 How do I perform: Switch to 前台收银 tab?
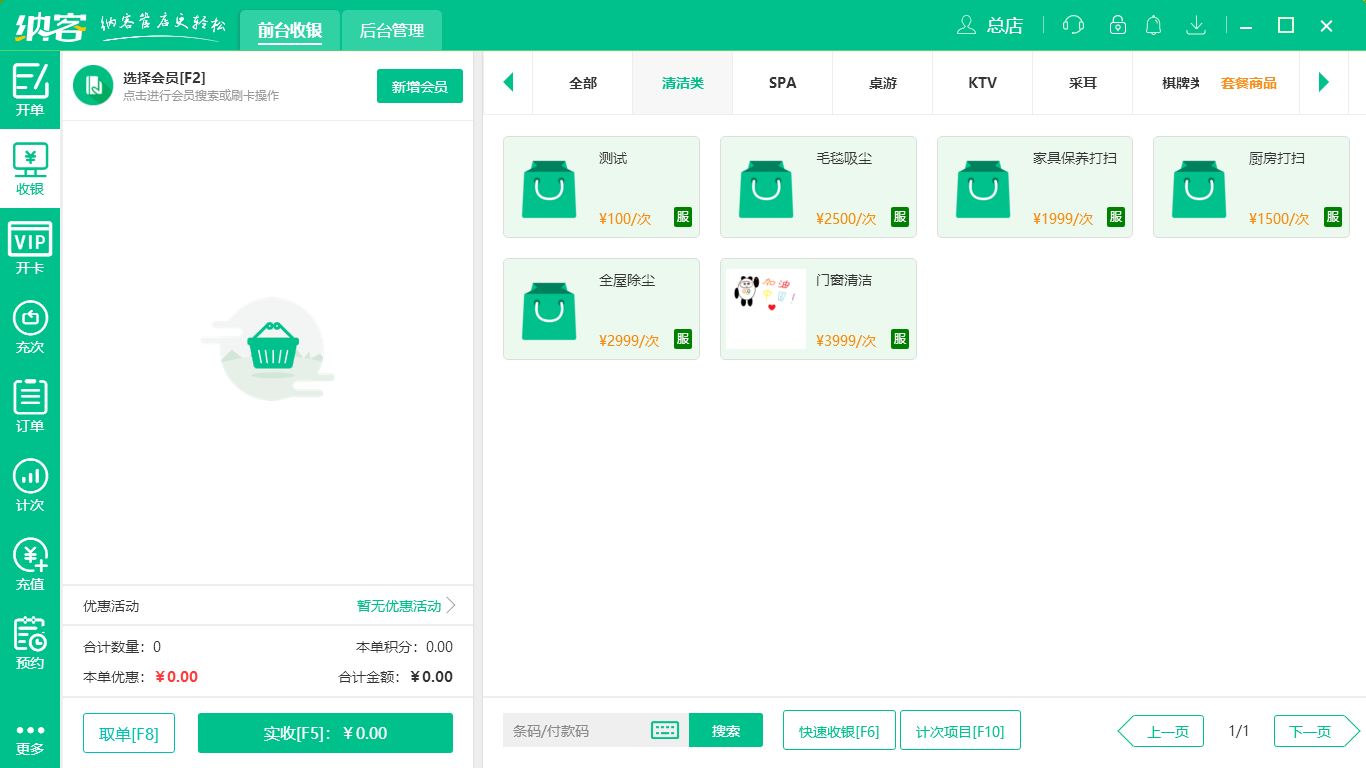click(290, 30)
